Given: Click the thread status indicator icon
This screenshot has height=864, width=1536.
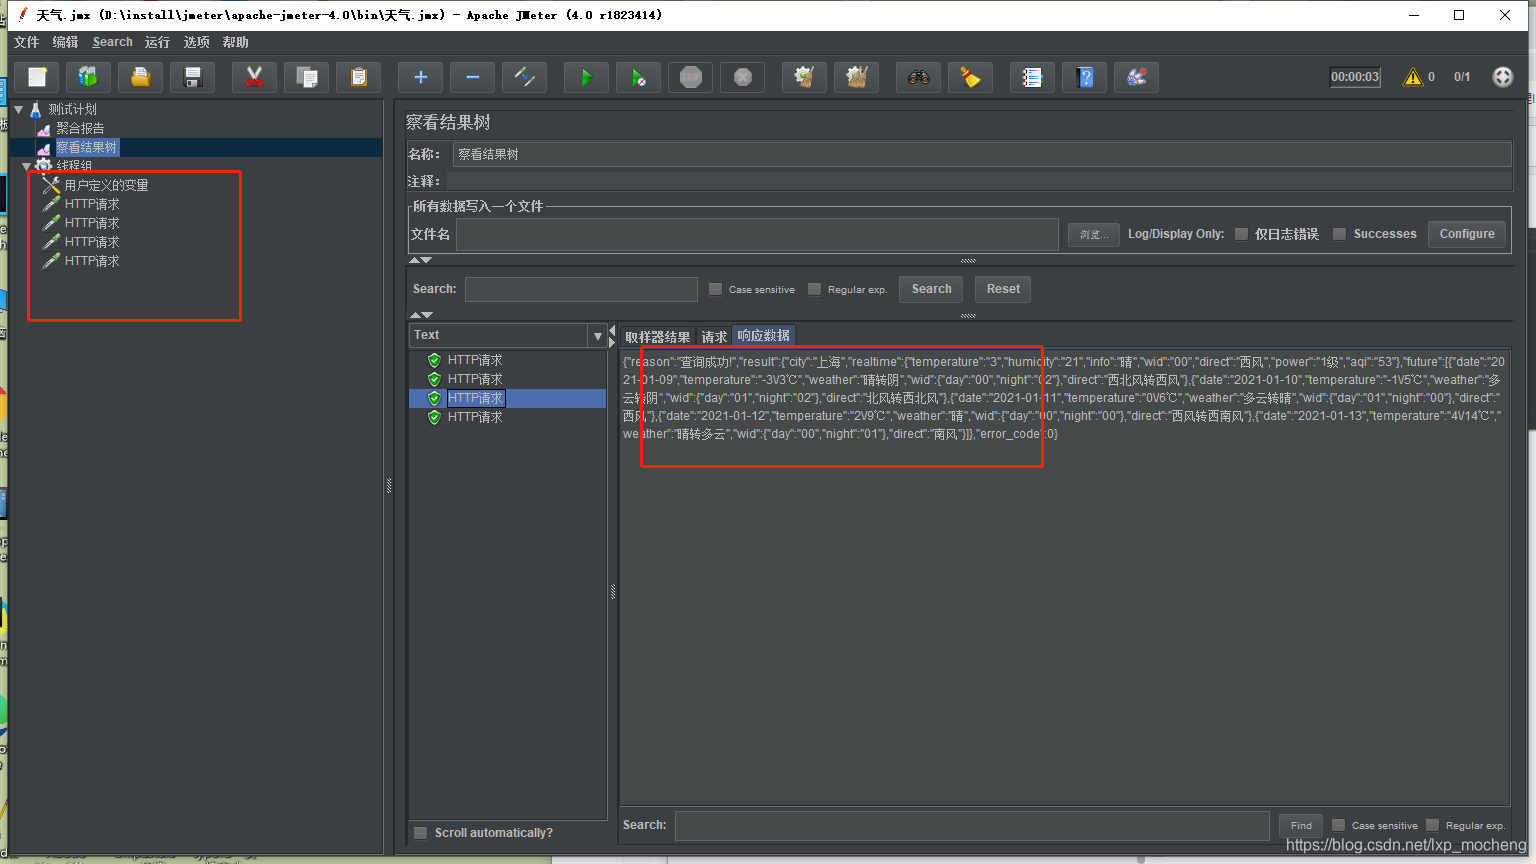Looking at the screenshot, I should pos(1503,77).
